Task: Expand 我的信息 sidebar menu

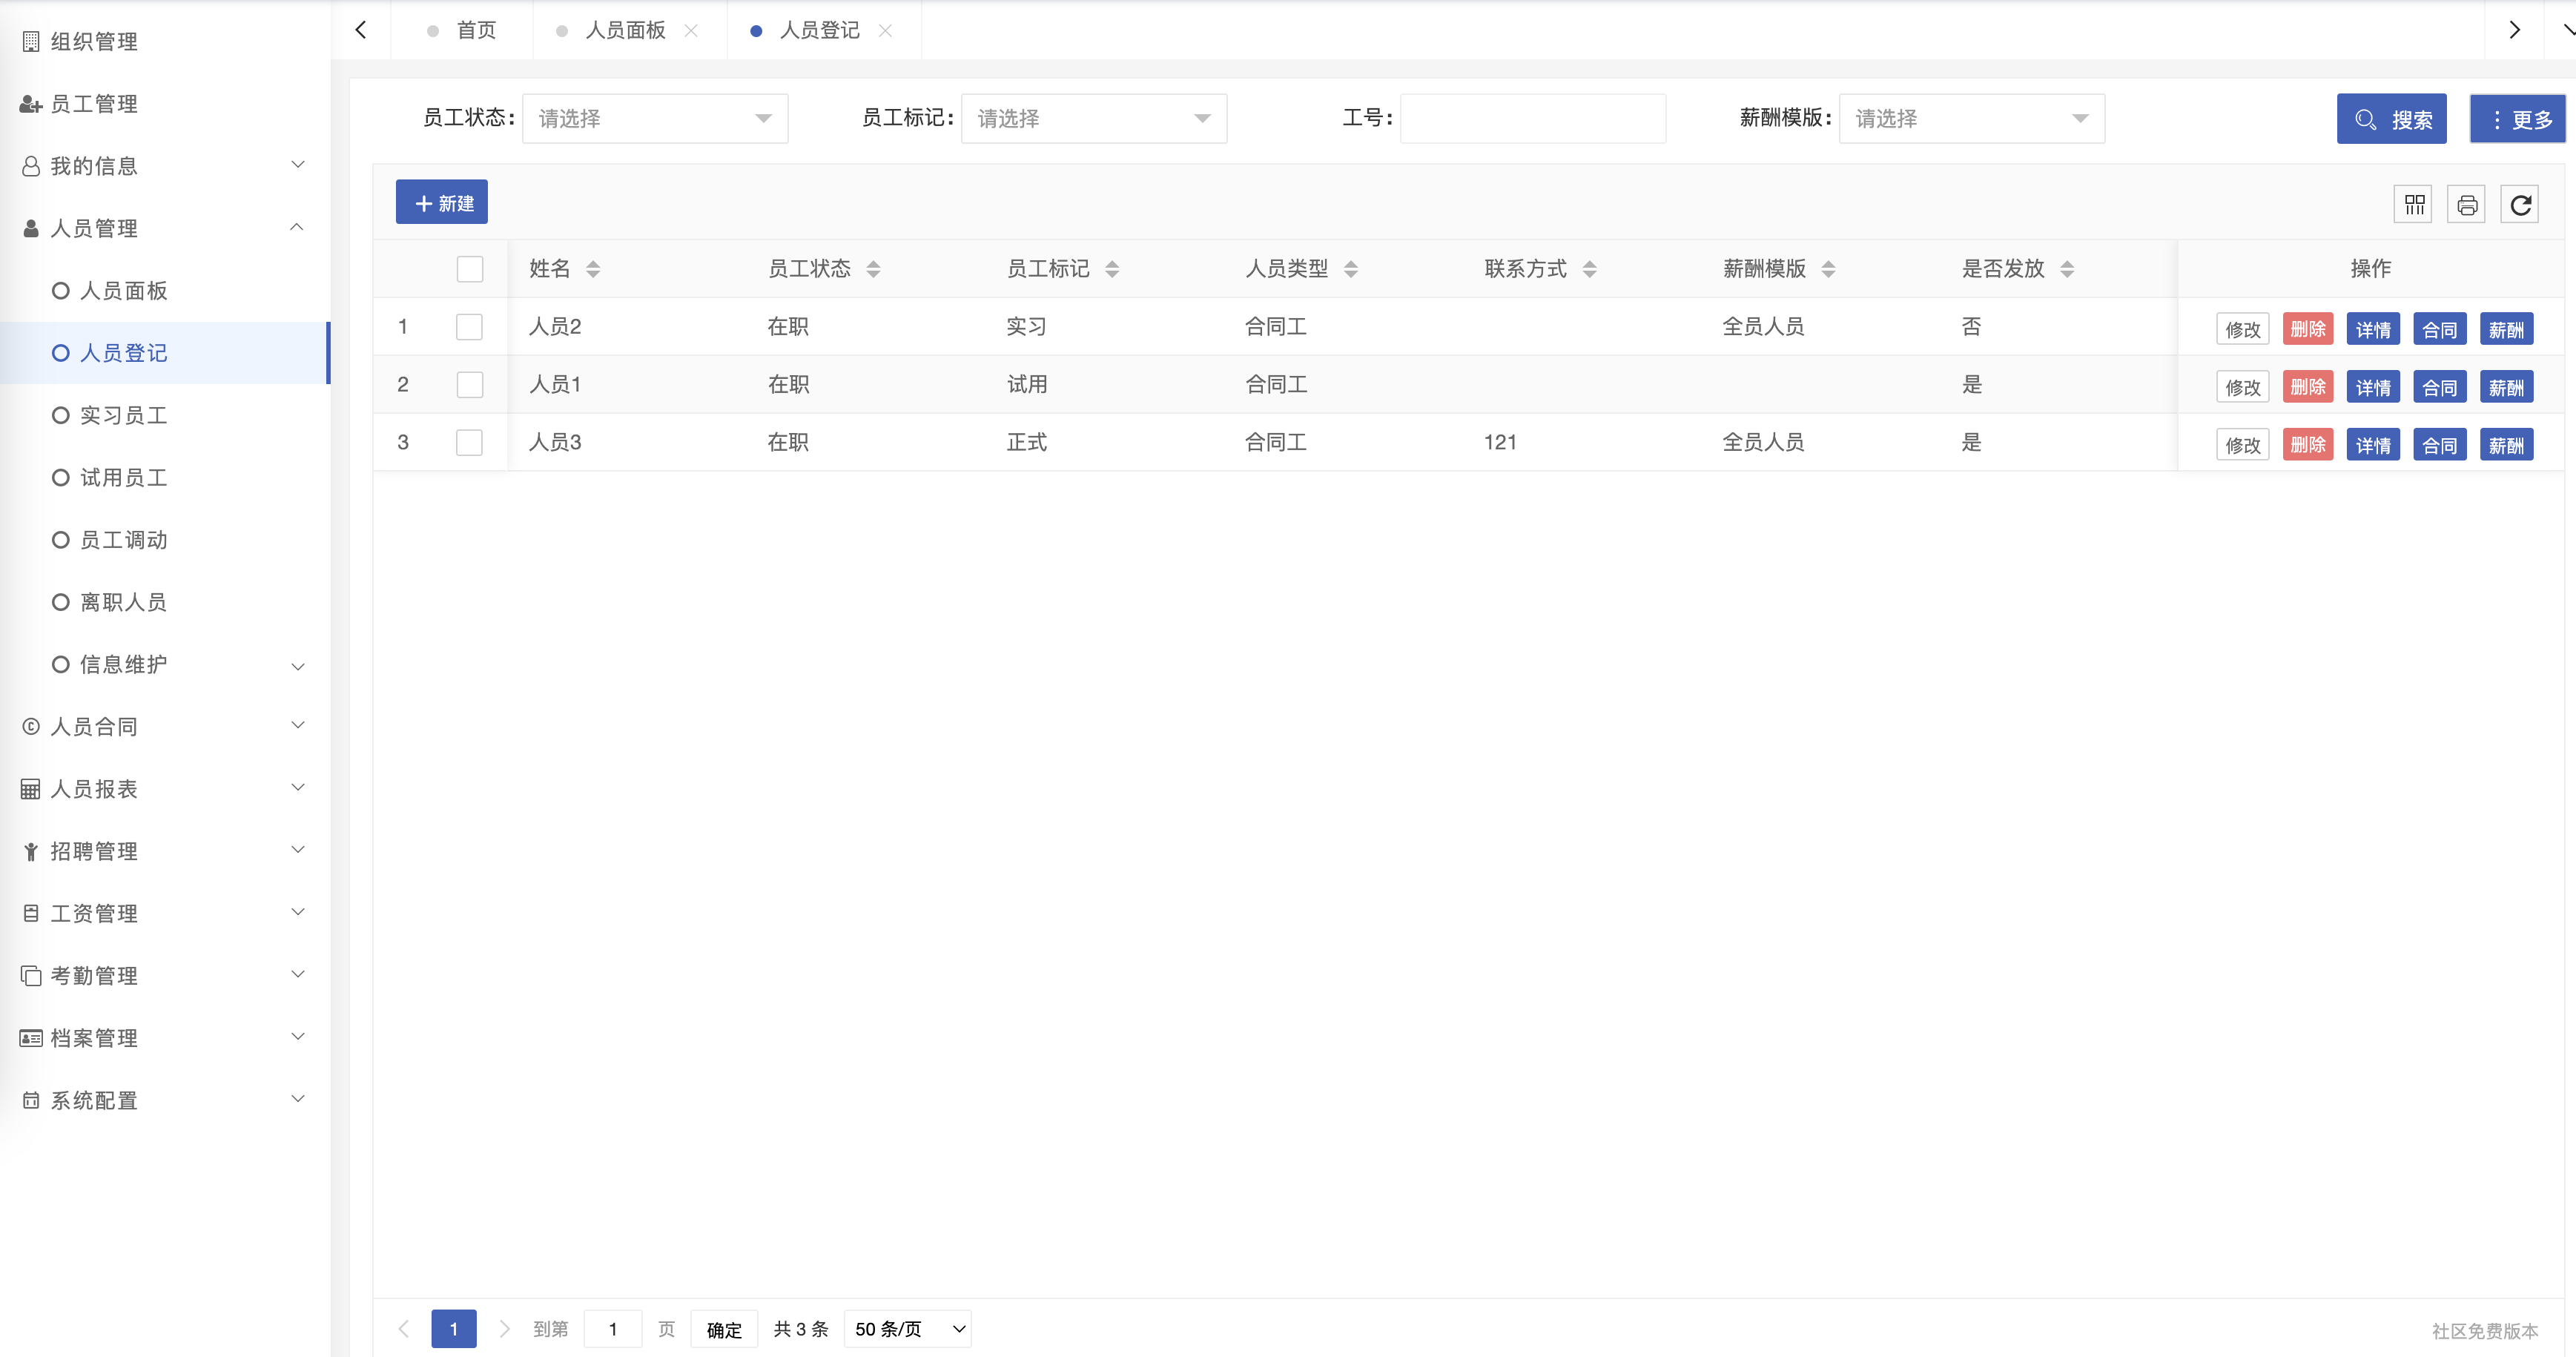Action: [165, 166]
